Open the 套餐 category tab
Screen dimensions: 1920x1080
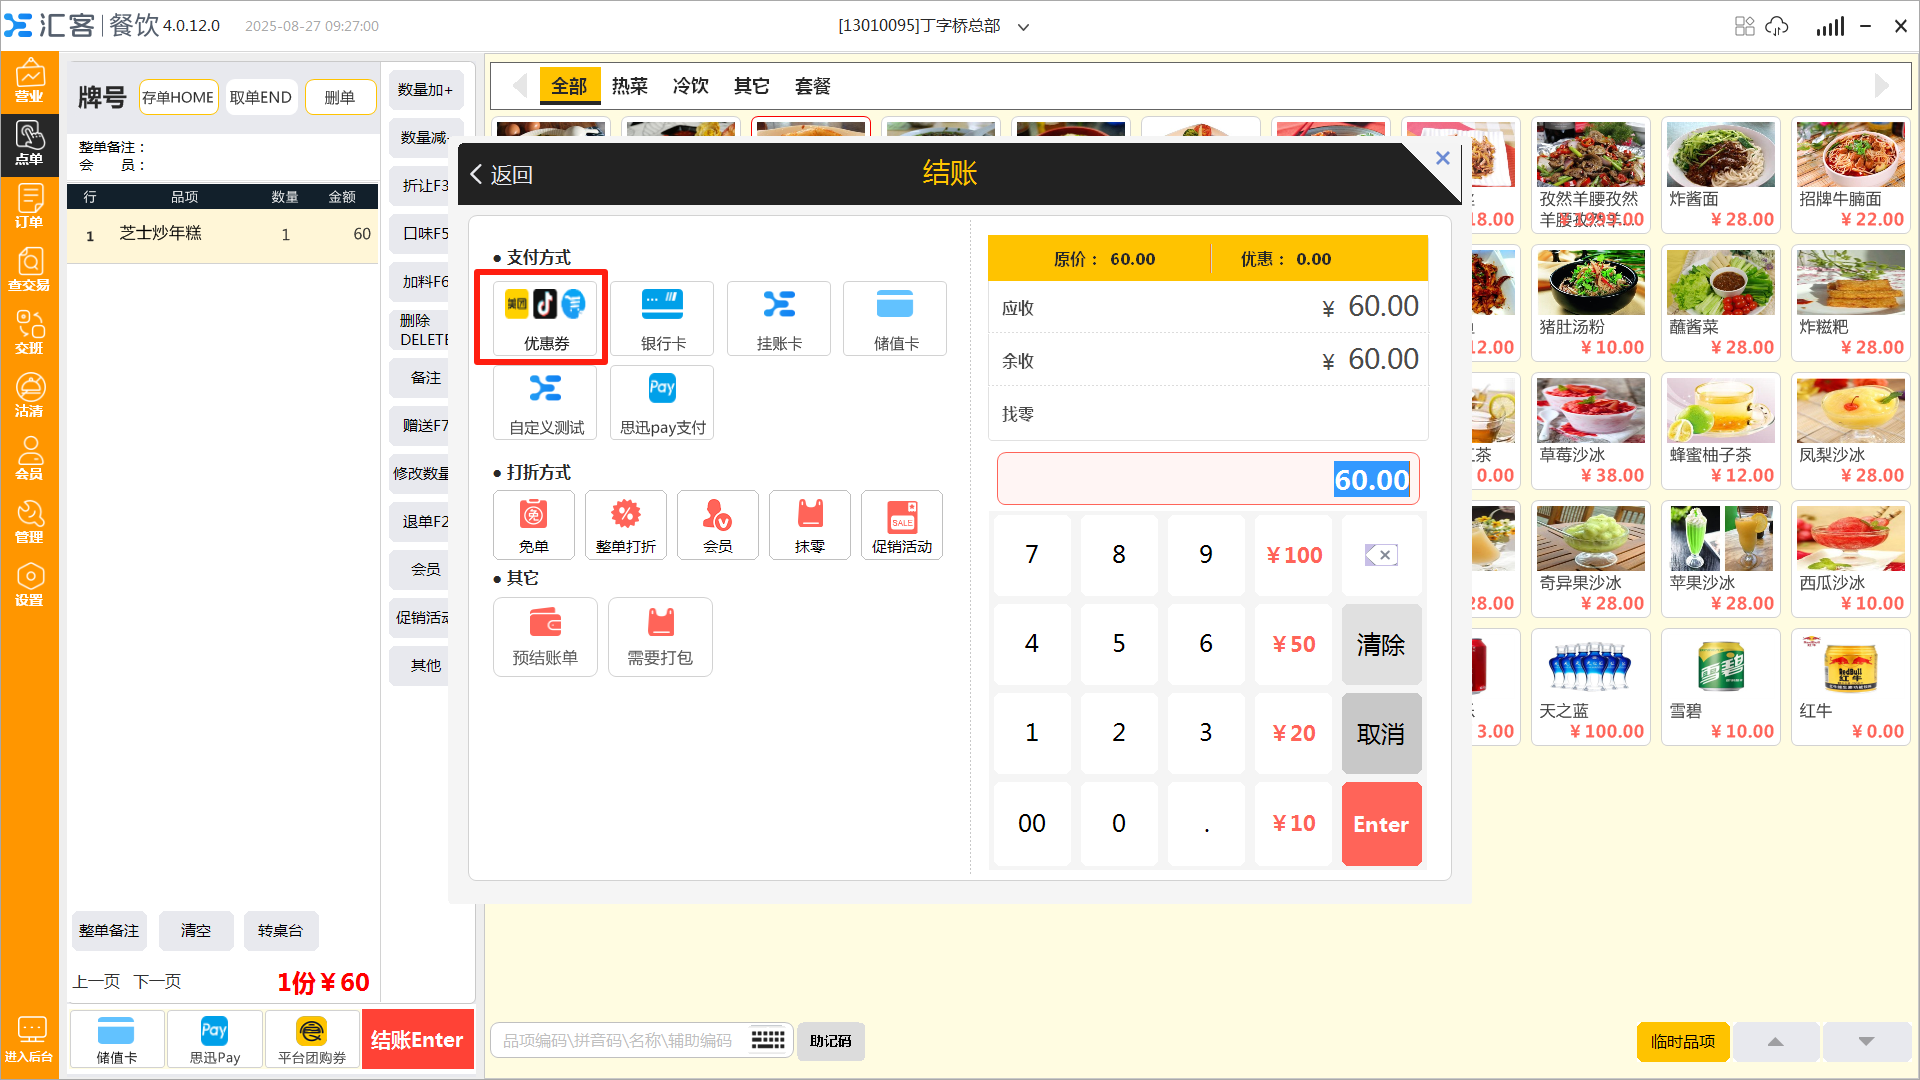coord(812,86)
